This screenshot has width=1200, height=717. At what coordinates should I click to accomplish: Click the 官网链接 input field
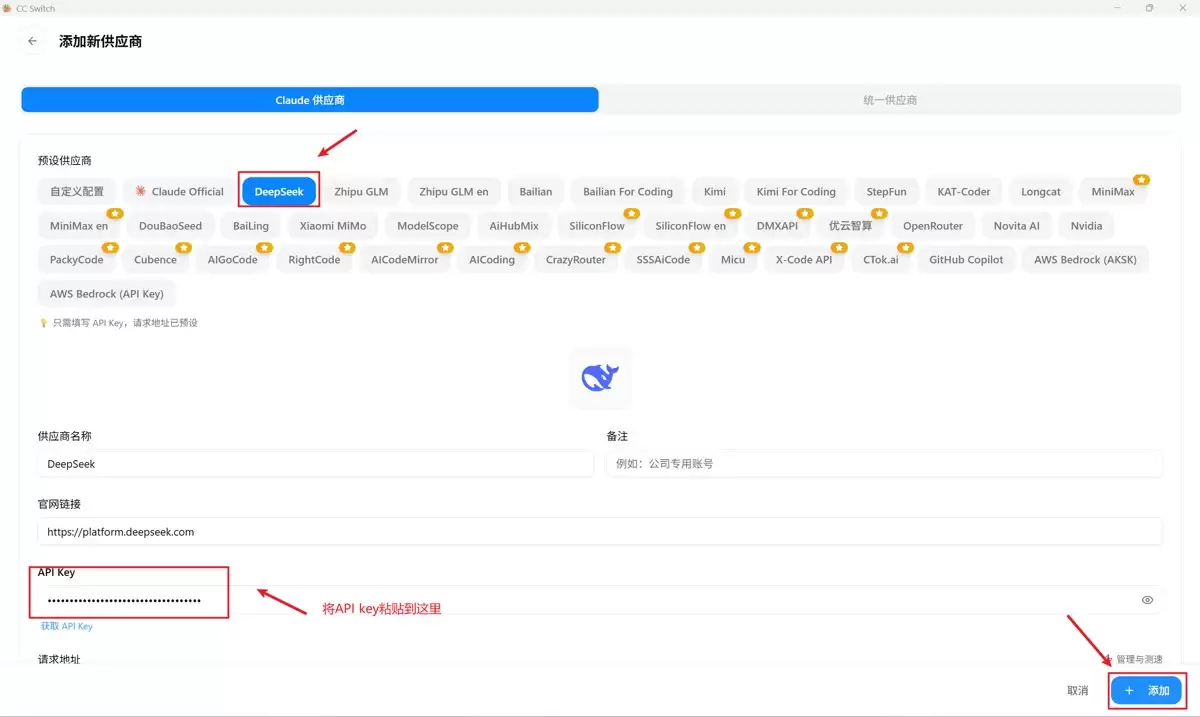(x=600, y=532)
